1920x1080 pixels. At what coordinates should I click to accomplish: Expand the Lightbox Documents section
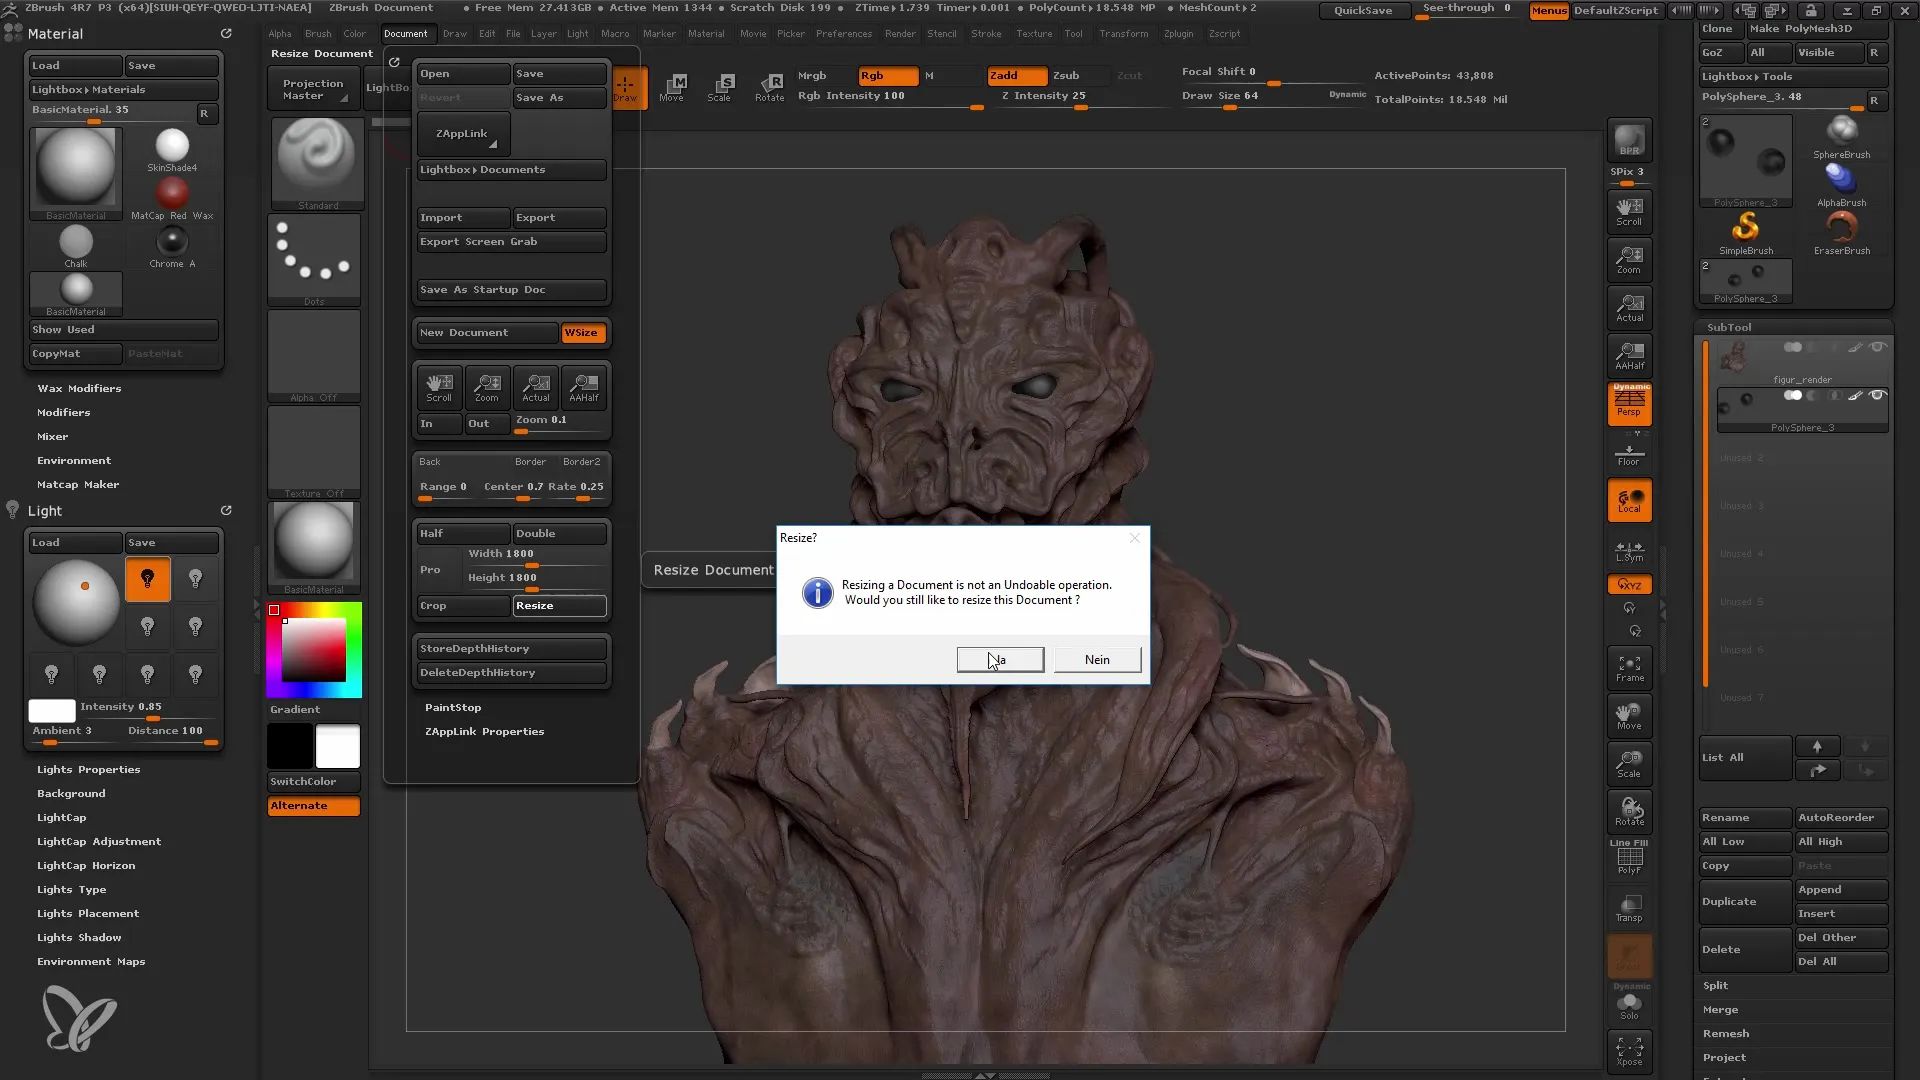[x=512, y=169]
